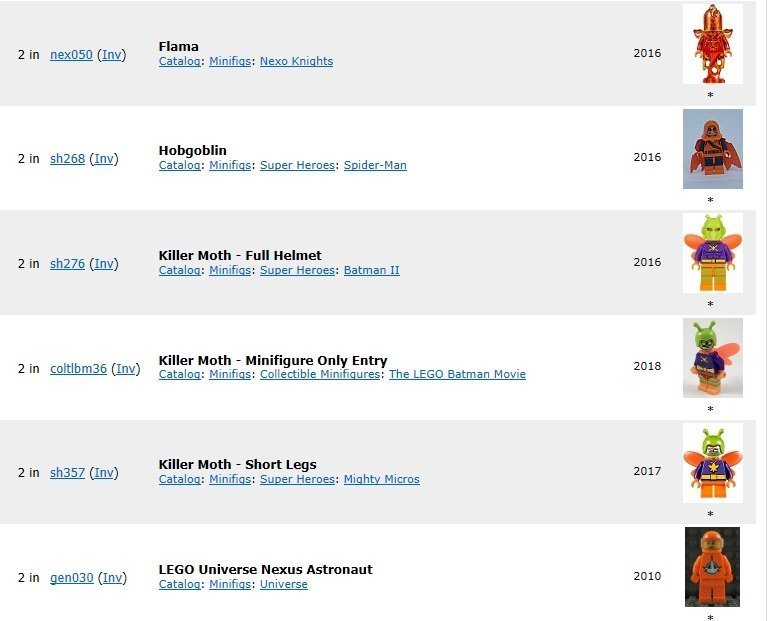The image size is (767, 621).
Task: Open inventory for sh276
Action: coord(104,264)
